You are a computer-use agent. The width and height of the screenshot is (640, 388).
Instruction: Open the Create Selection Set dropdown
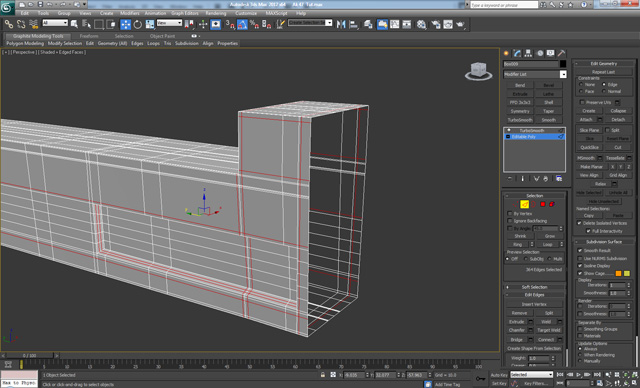(310, 23)
